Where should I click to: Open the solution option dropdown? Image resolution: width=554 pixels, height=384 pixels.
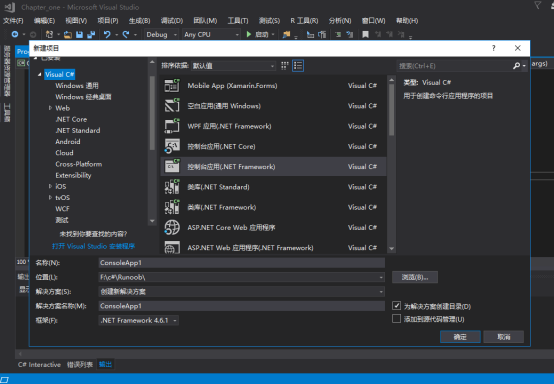(x=381, y=292)
